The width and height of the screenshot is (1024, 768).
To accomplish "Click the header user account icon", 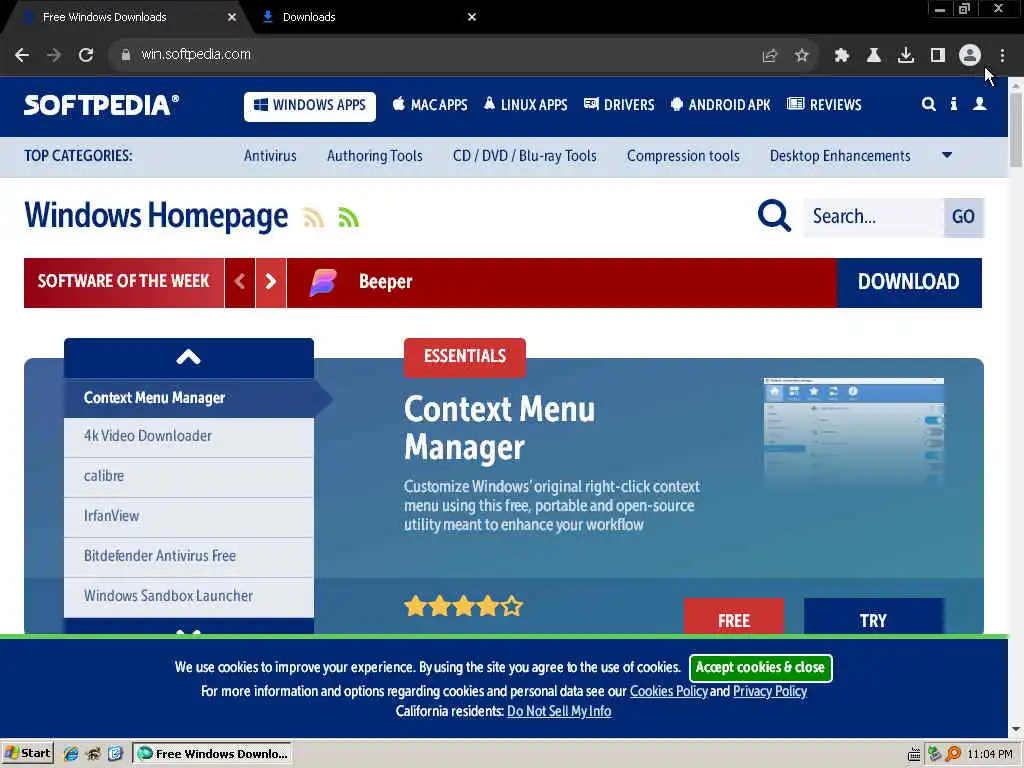I will [x=980, y=104].
